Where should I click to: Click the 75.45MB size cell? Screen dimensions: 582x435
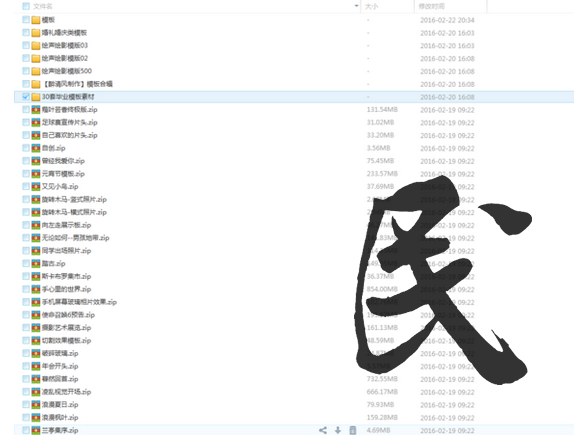[380, 161]
